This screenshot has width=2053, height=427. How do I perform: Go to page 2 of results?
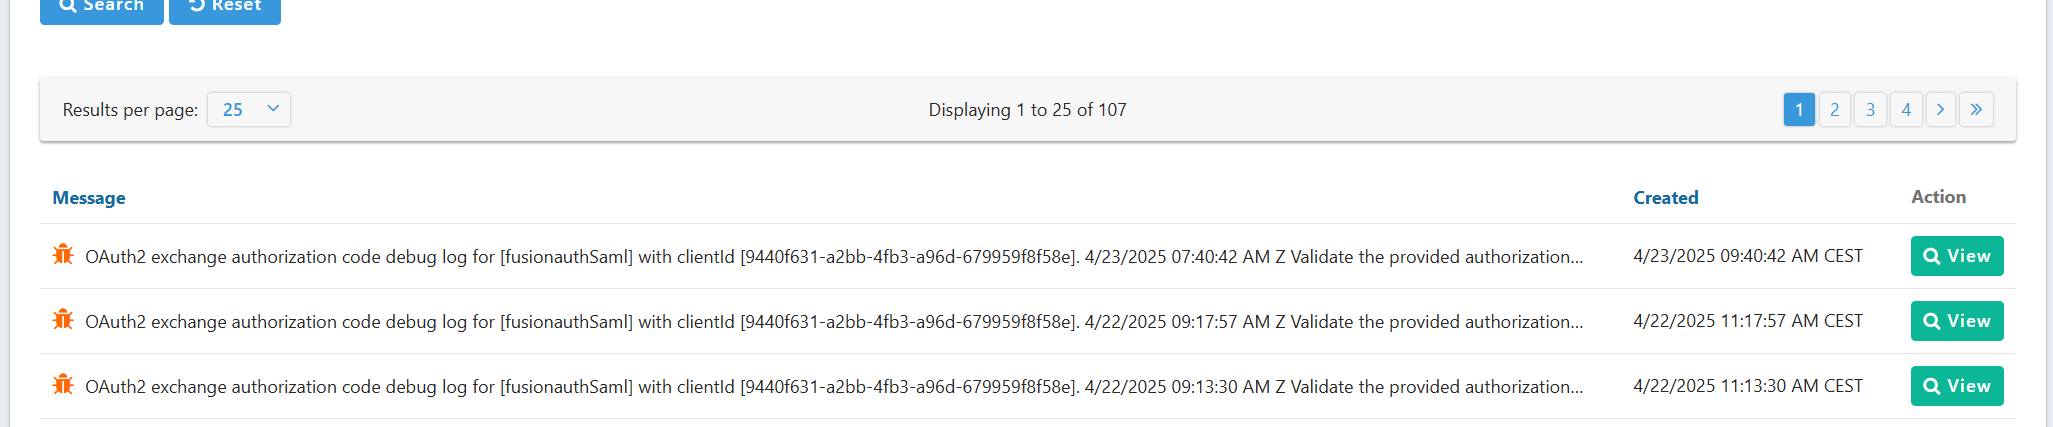1835,109
